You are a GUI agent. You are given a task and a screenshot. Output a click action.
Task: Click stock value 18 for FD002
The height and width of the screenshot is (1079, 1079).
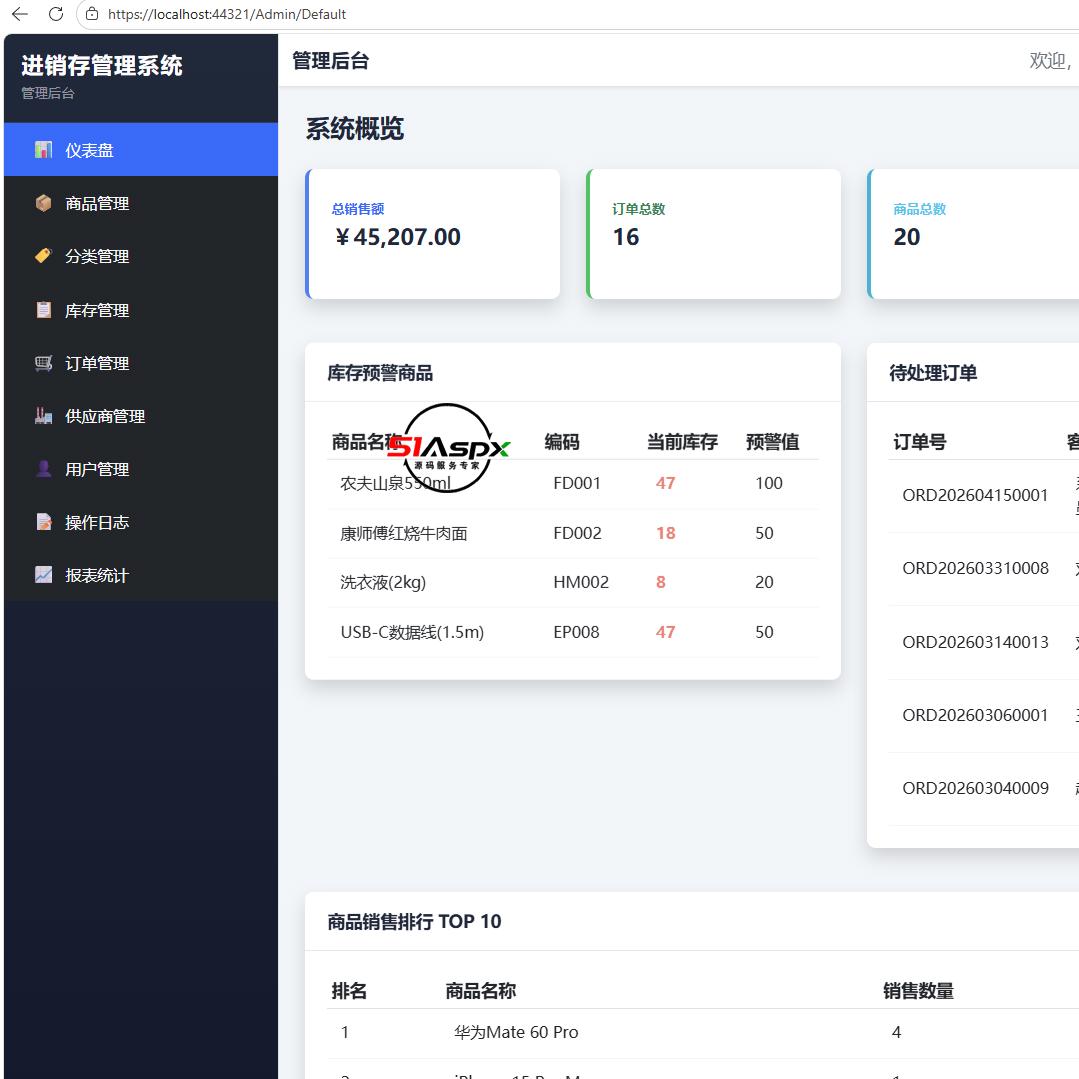(665, 533)
